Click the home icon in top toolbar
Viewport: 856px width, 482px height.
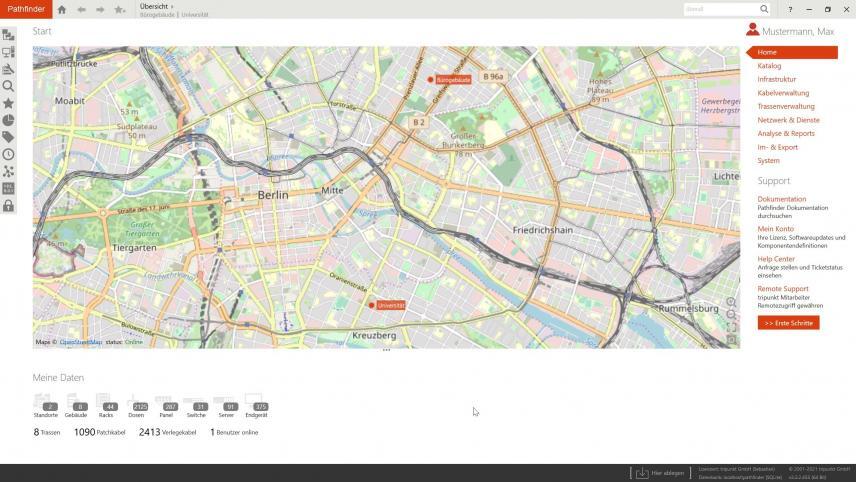62,10
